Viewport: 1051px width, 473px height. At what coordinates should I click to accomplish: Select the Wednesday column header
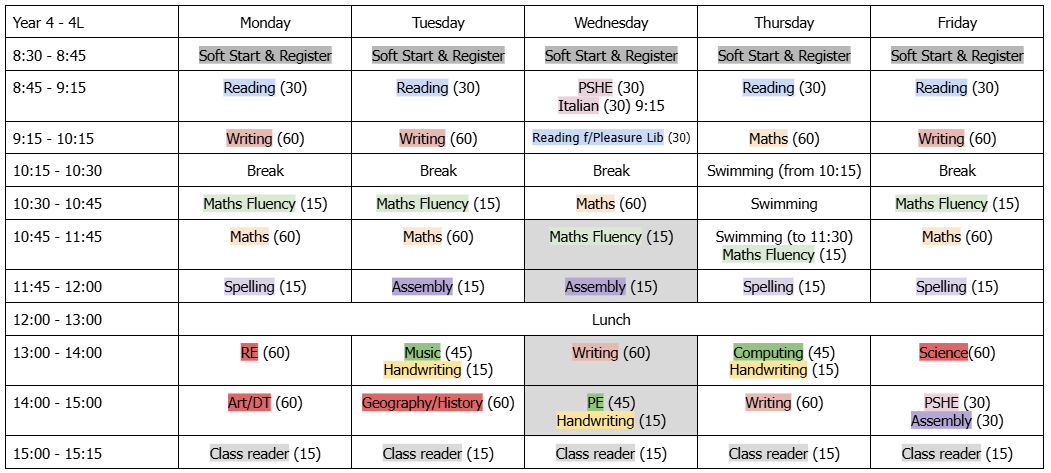(x=611, y=23)
